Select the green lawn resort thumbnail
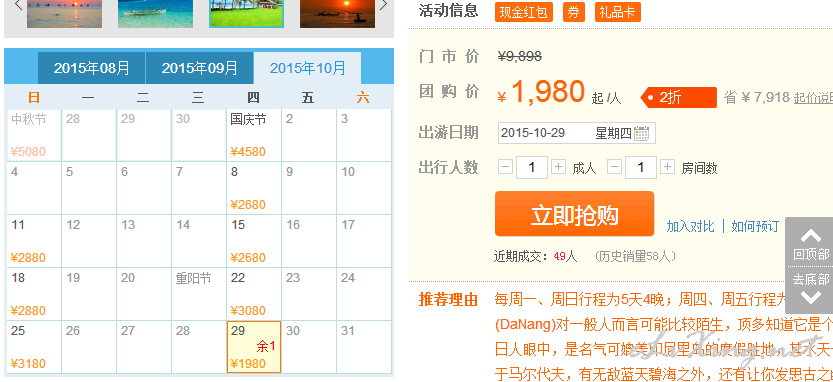This screenshot has height=382, width=833. click(x=246, y=13)
